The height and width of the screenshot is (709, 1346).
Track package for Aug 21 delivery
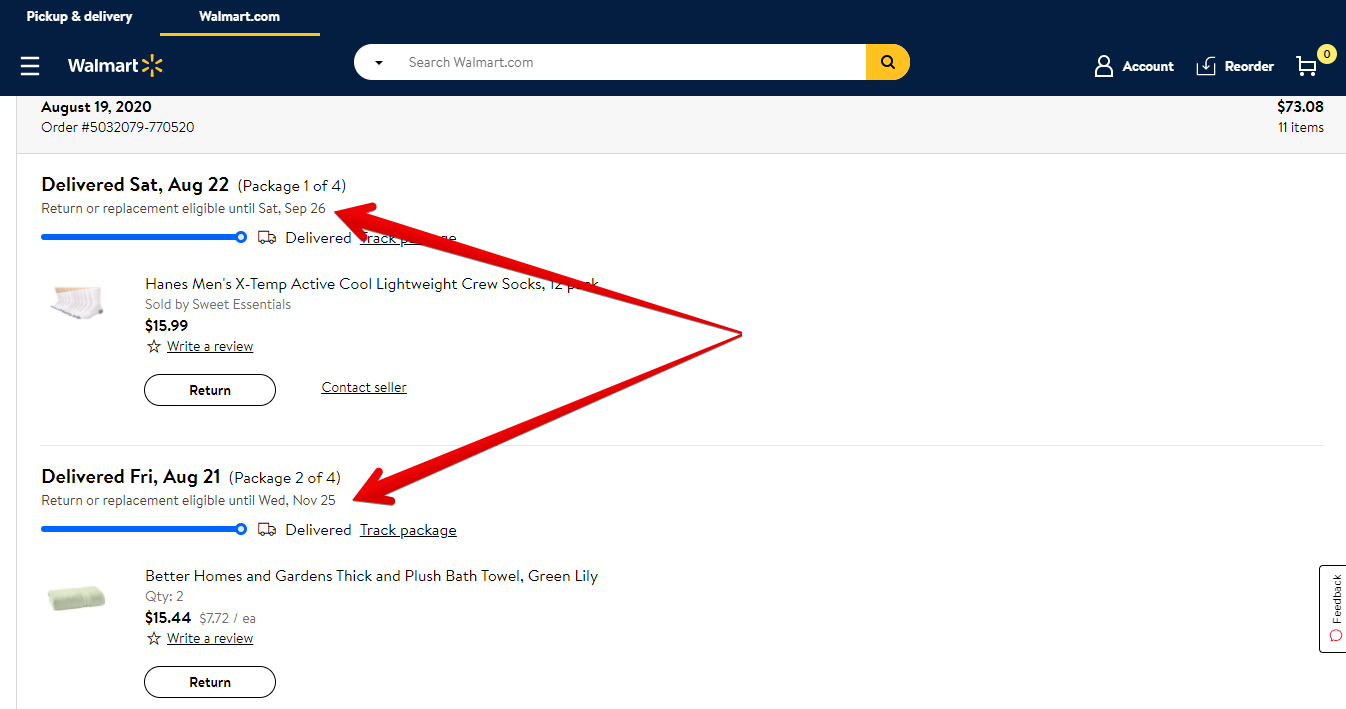[408, 530]
